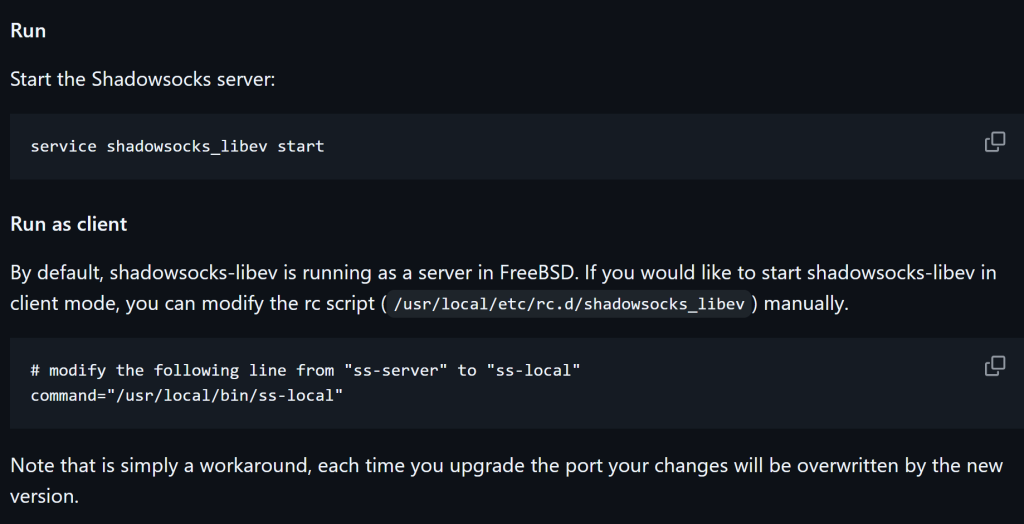Click the "Start the Shadowsocks server:" text
1024x524 pixels.
coord(142,78)
